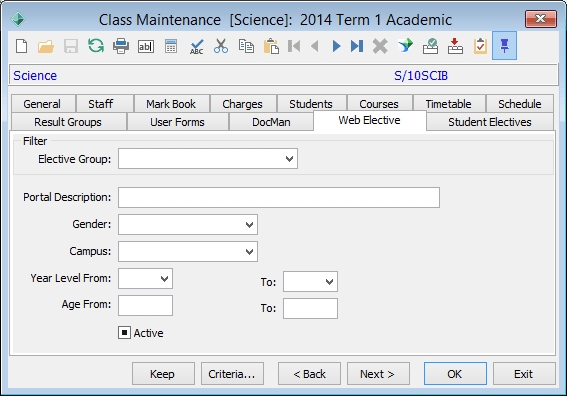The image size is (567, 396).
Task: Open the Schedule tab
Action: (x=520, y=104)
